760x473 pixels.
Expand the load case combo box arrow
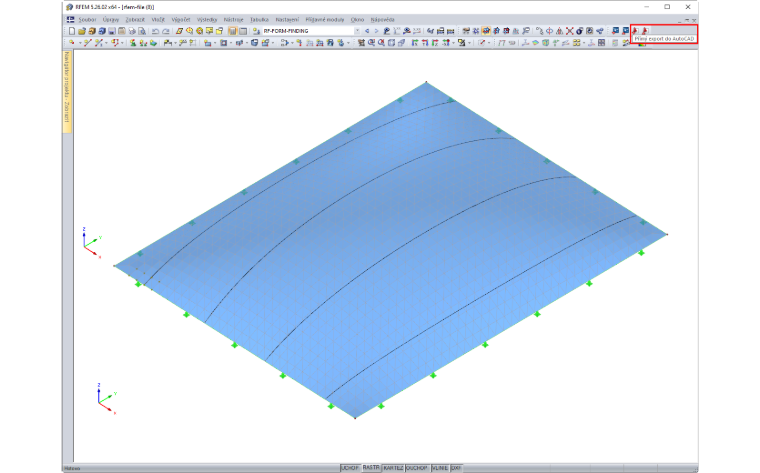(358, 31)
